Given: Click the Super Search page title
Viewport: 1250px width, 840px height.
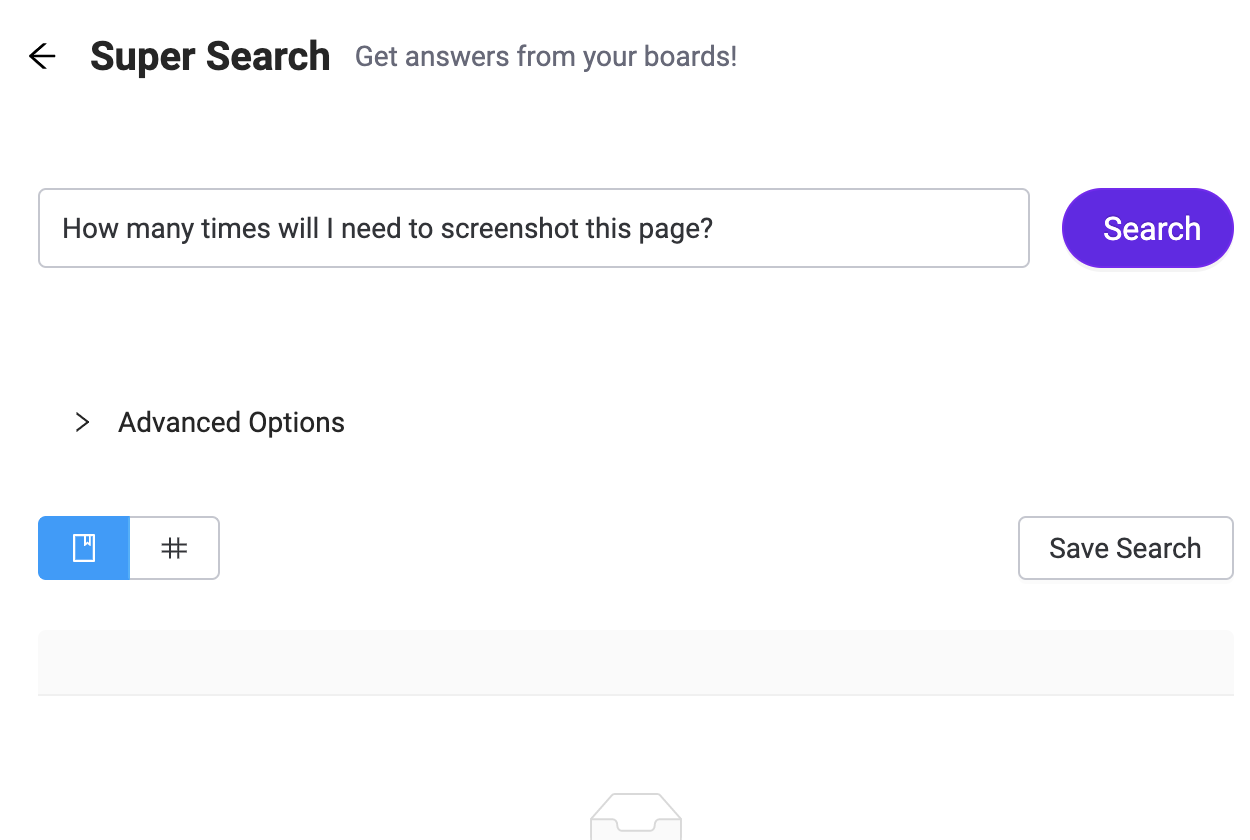Looking at the screenshot, I should tap(210, 57).
